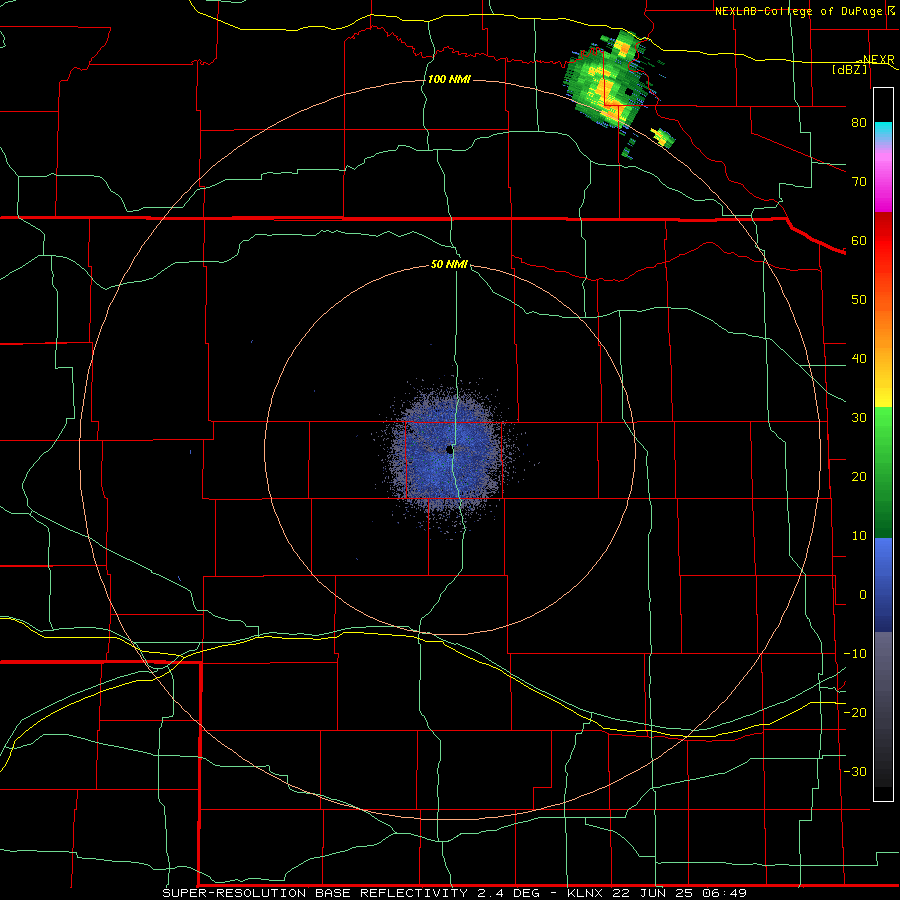
Task: Click the 80 value on the color scale
Action: pos(859,123)
